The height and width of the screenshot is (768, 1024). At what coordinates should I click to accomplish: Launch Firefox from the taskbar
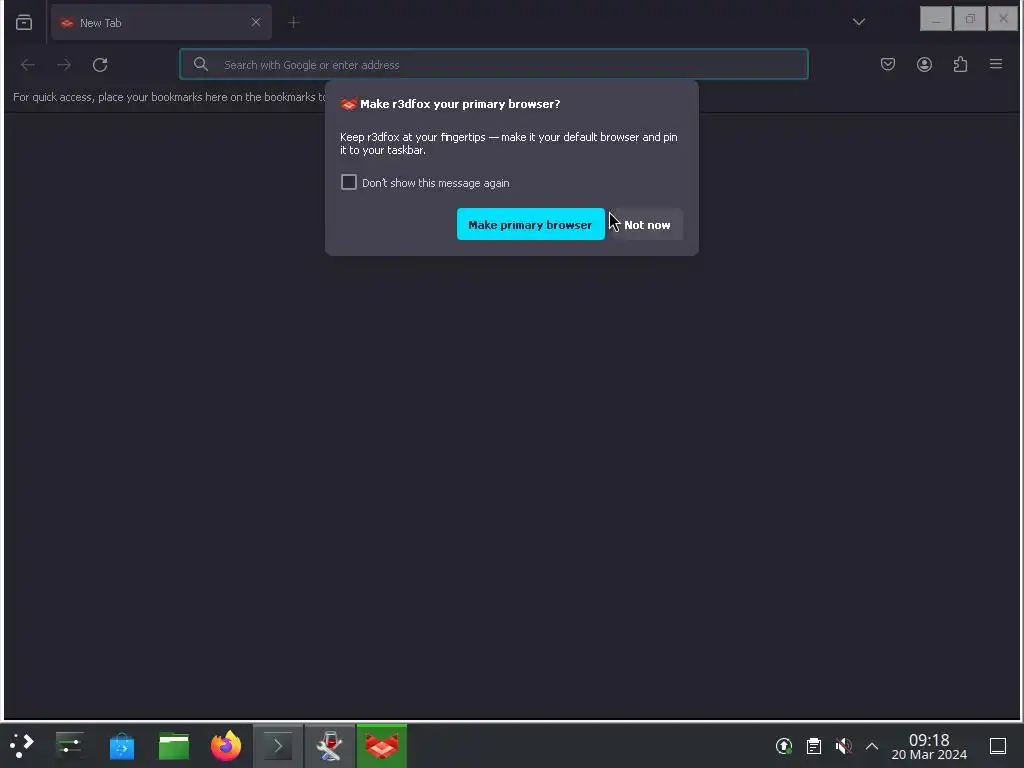click(226, 745)
